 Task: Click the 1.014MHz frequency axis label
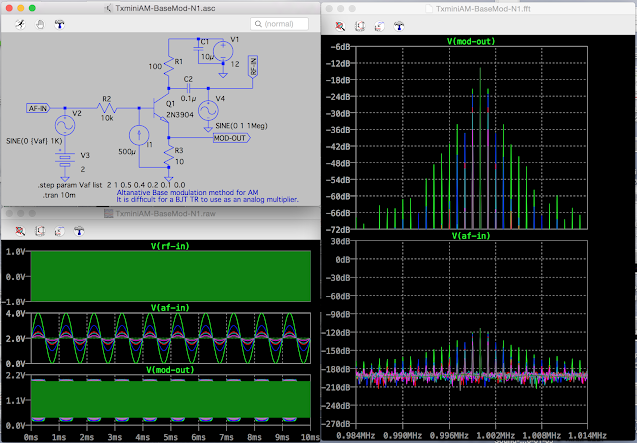(587, 436)
